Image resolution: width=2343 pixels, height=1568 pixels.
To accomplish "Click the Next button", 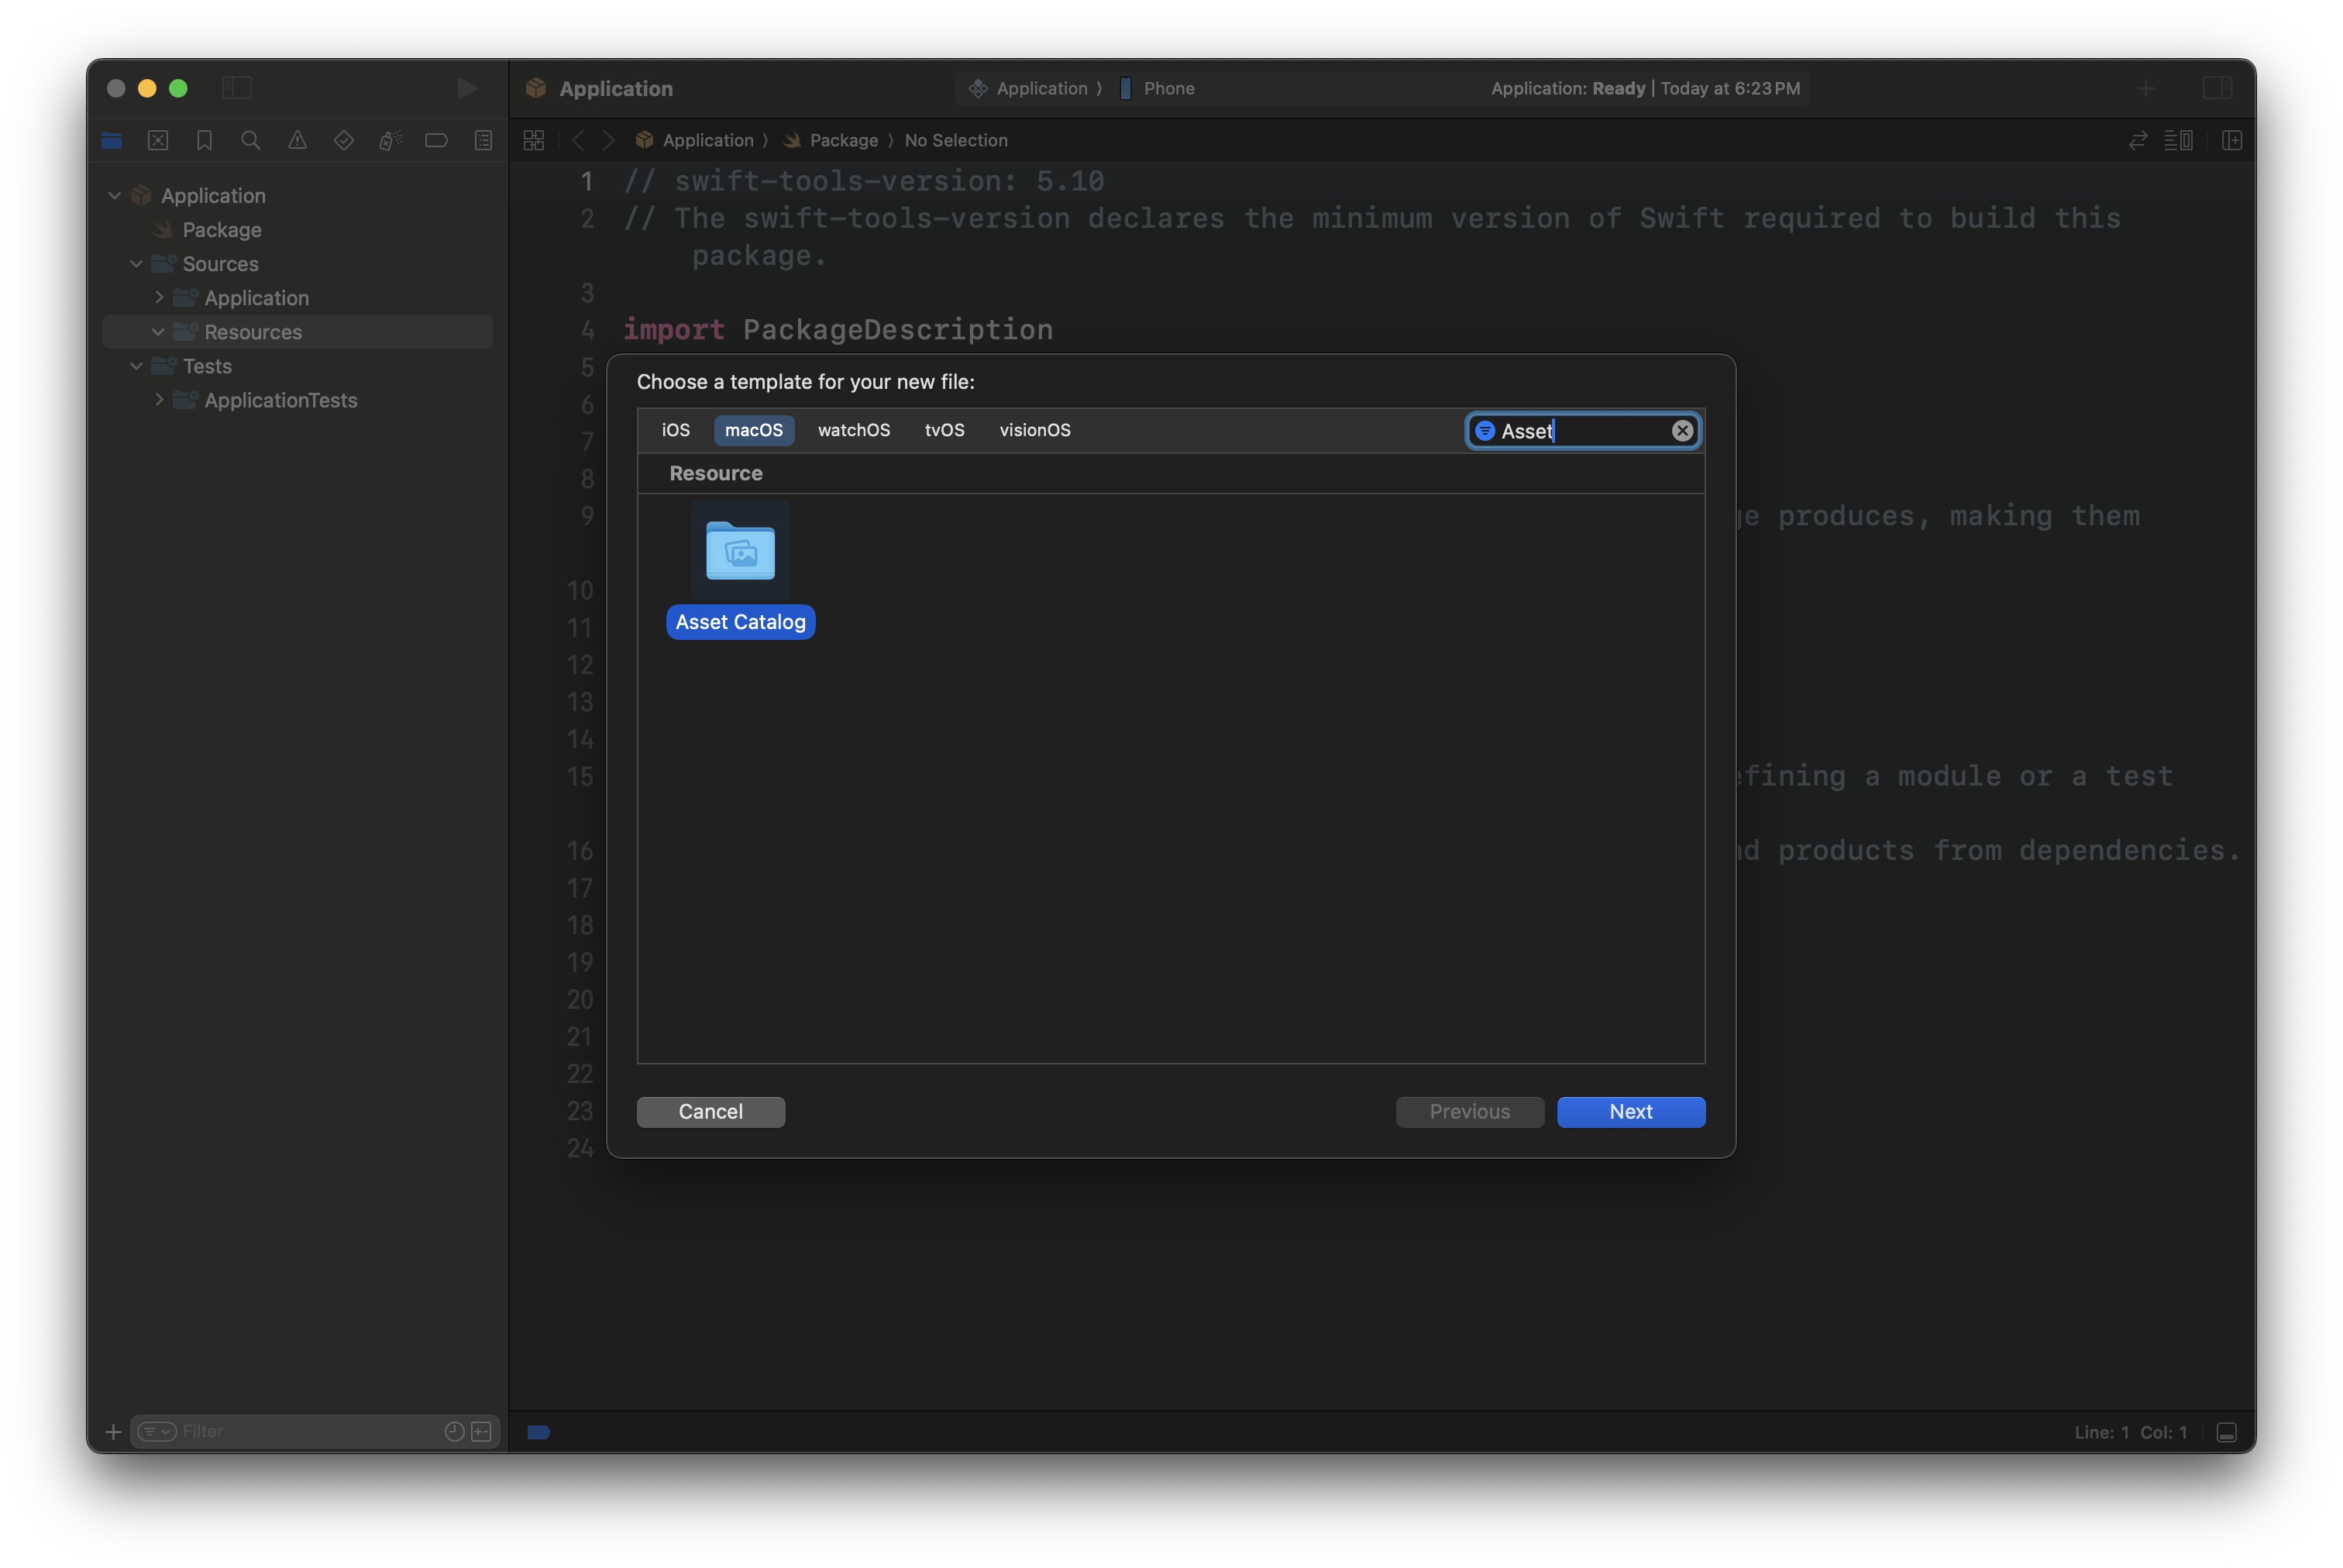I will pyautogui.click(x=1630, y=1112).
